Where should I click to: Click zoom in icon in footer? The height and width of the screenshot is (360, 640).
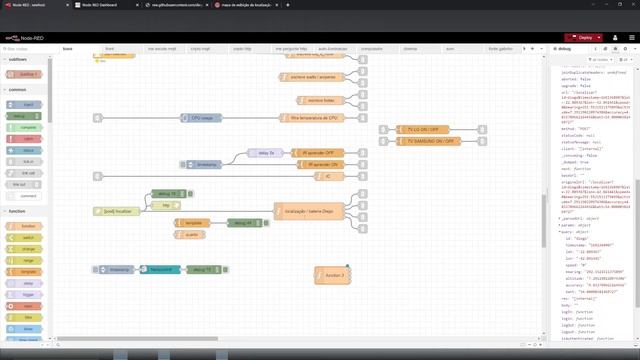pos(541,345)
